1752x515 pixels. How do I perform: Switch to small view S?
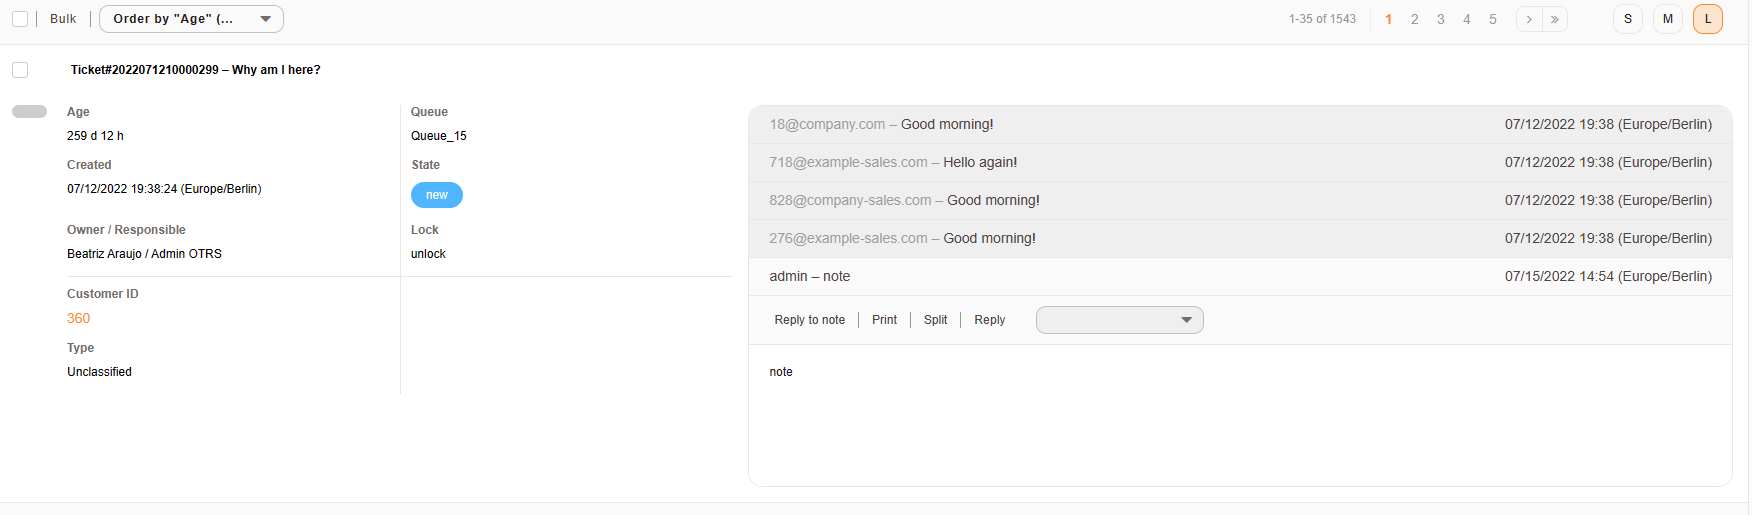1627,19
